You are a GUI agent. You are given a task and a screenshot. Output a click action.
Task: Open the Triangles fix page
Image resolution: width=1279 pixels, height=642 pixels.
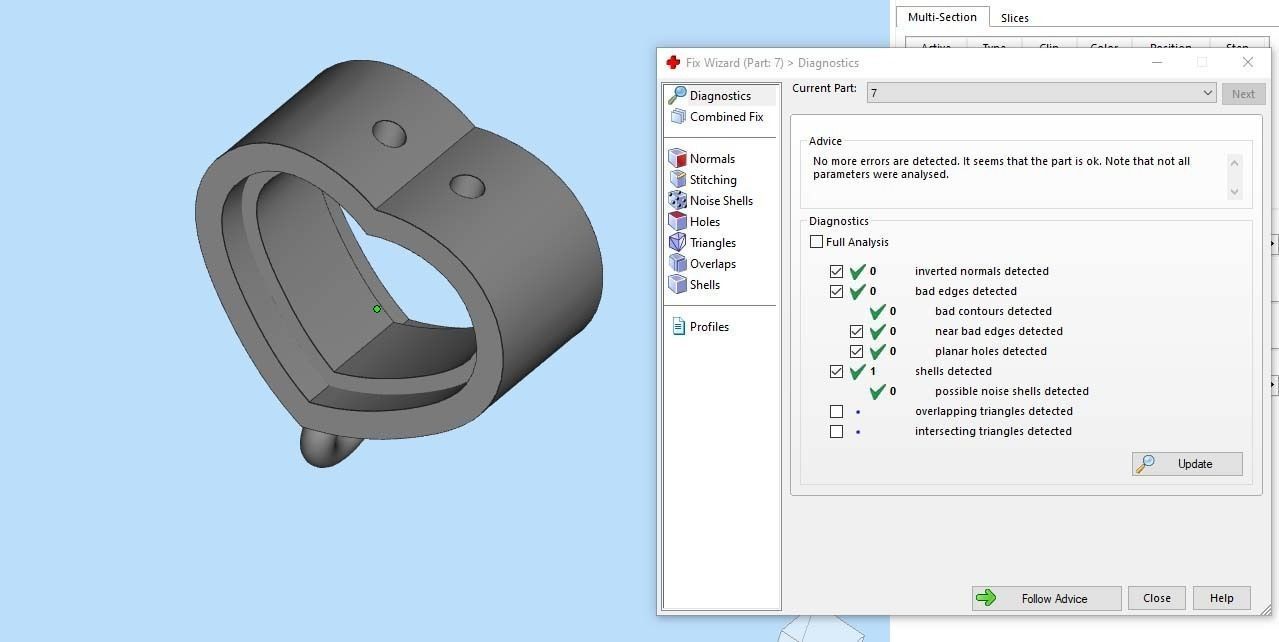coord(702,243)
